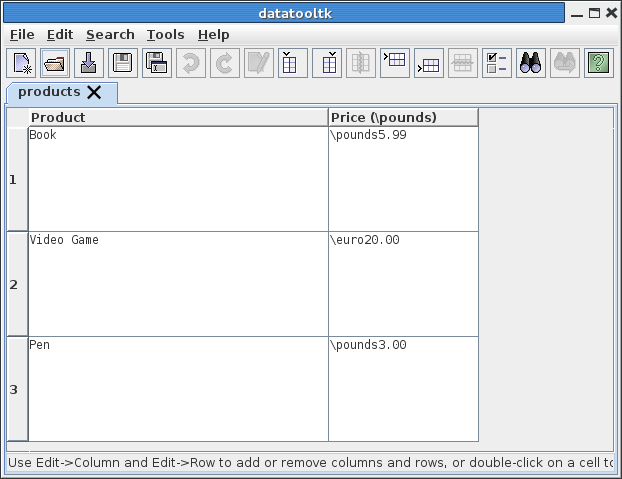Image resolution: width=622 pixels, height=479 pixels.
Task: Open the Help menu
Action: pos(213,34)
